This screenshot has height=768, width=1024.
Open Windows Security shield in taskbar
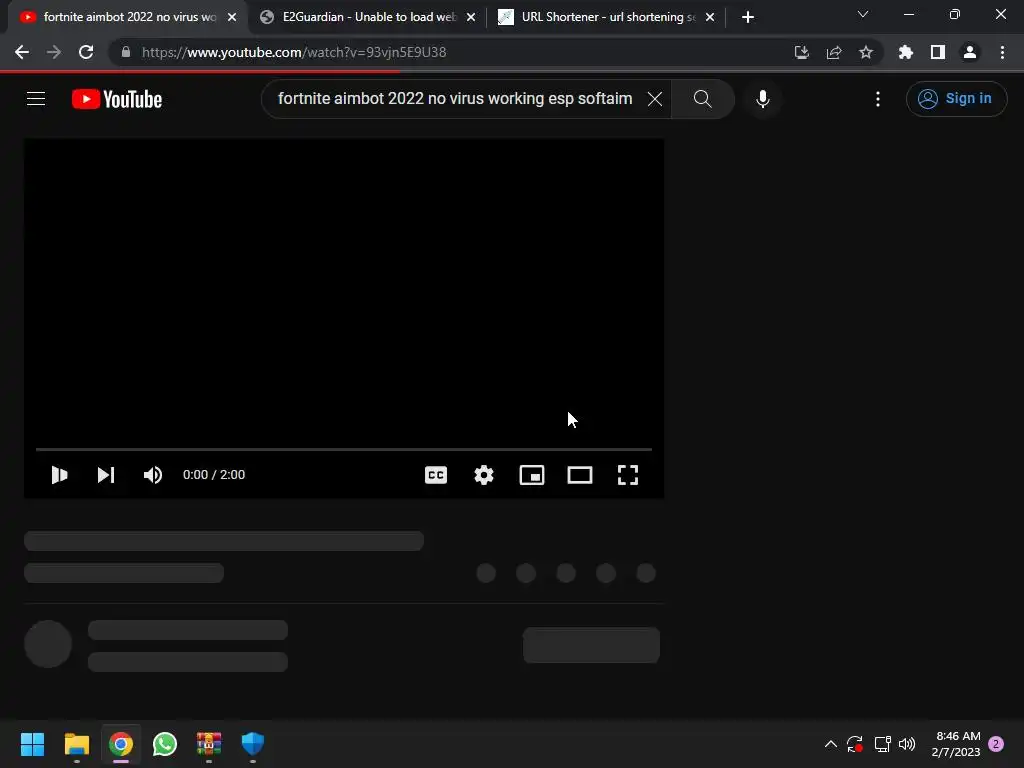pyautogui.click(x=253, y=744)
